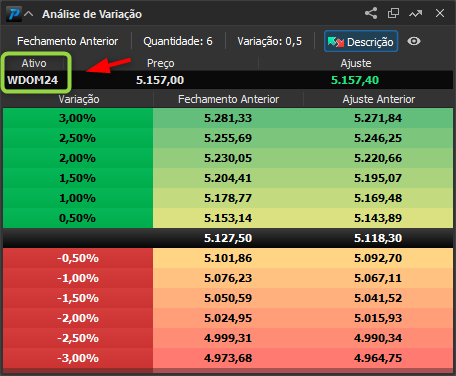456x376 pixels.
Task: Click the adjustment value 5.169,48
Action: click(x=378, y=198)
